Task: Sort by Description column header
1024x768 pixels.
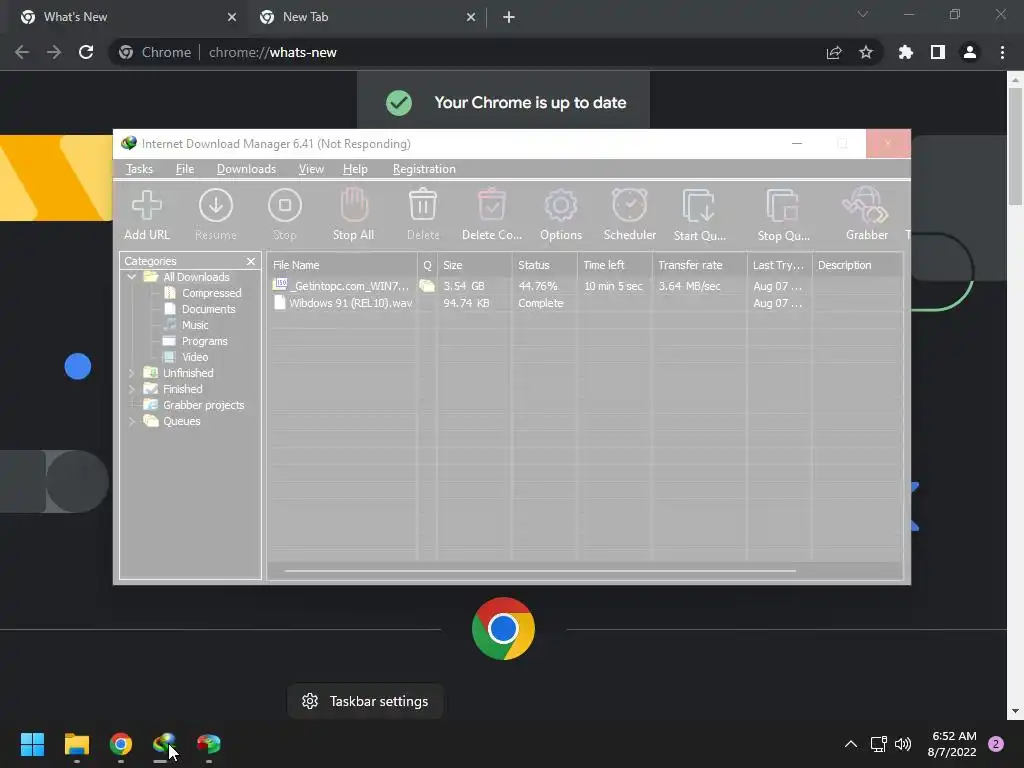Action: (x=857, y=265)
